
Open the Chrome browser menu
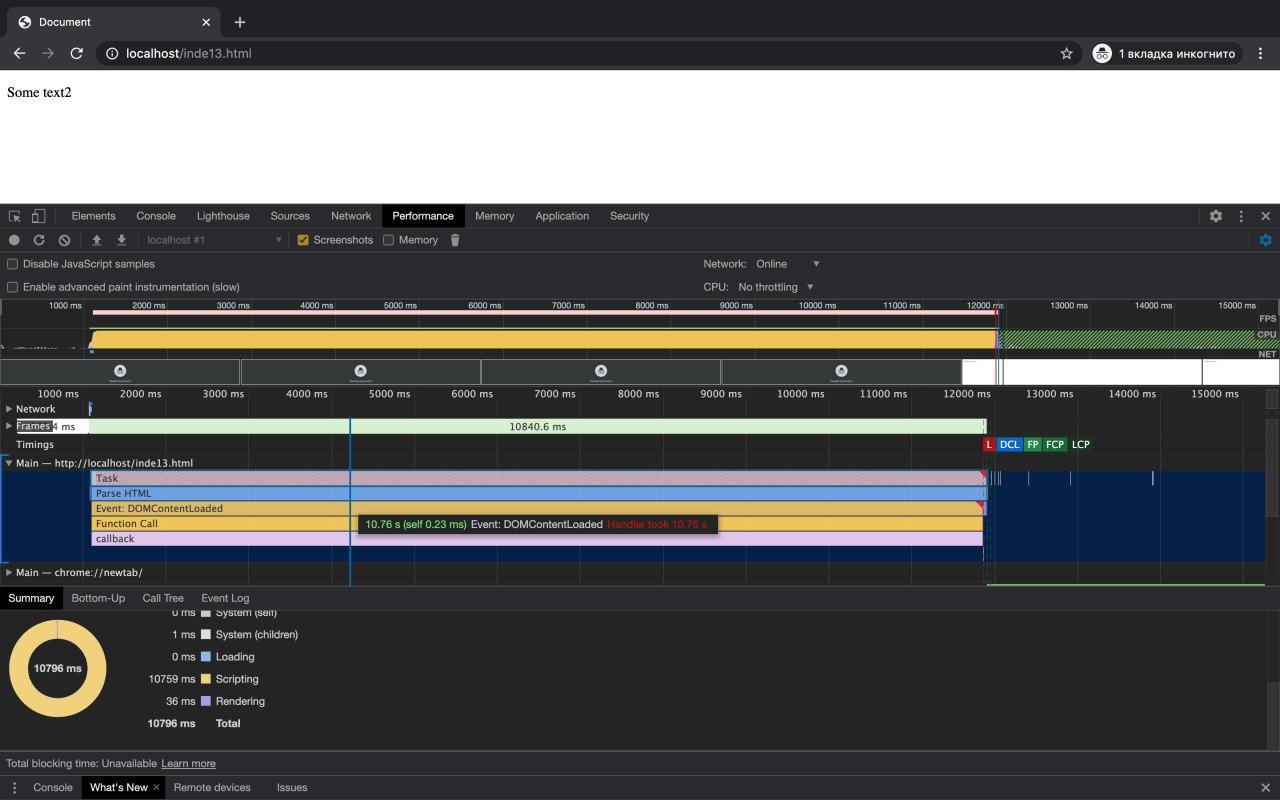pos(1261,53)
